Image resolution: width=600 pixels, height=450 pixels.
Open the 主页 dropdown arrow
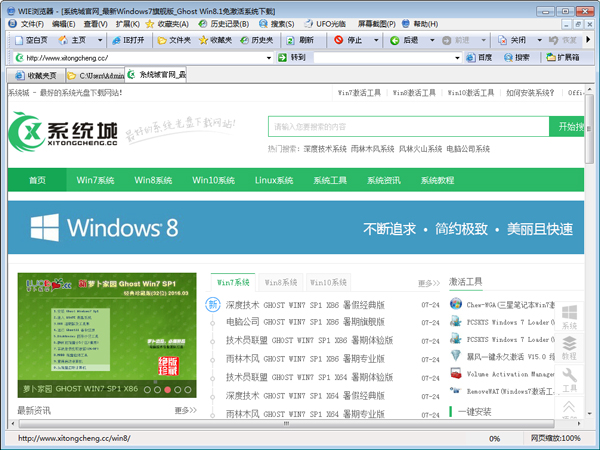[x=100, y=40]
